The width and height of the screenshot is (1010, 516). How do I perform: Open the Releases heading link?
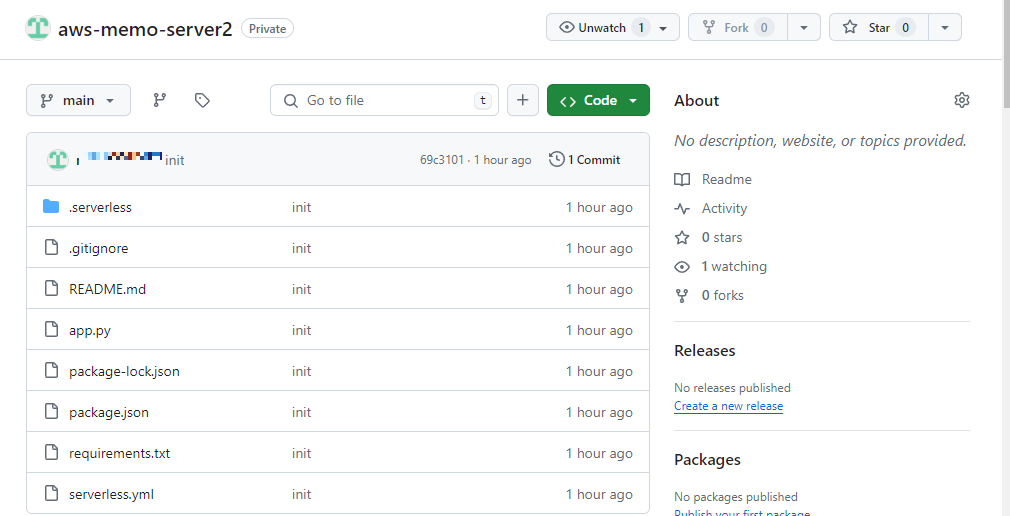point(705,351)
